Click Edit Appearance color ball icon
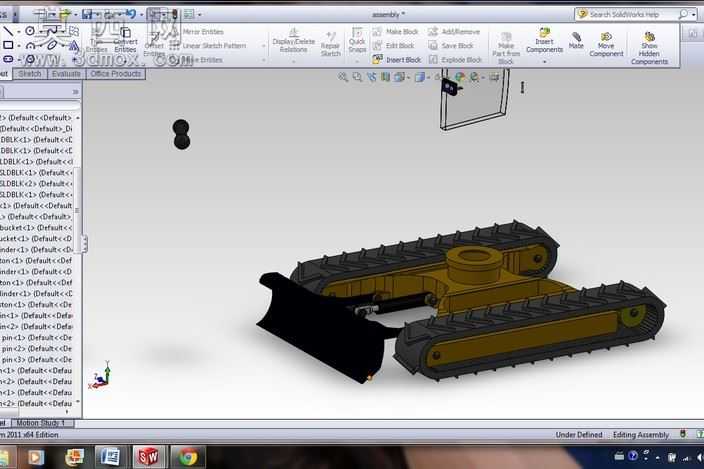Image resolution: width=704 pixels, height=469 pixels. [460, 78]
